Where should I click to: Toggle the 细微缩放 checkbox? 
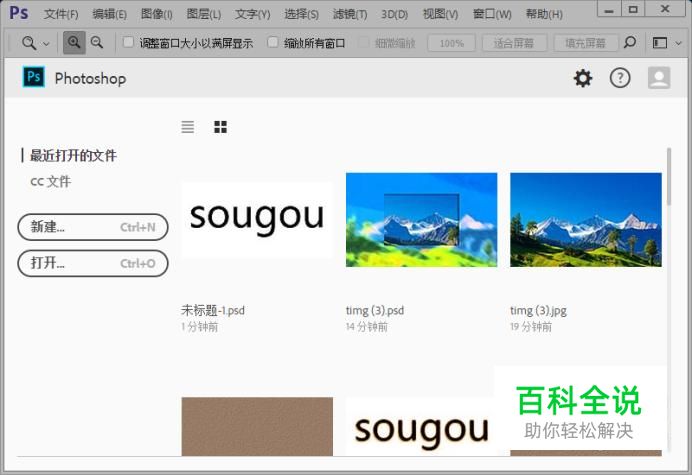coord(364,42)
